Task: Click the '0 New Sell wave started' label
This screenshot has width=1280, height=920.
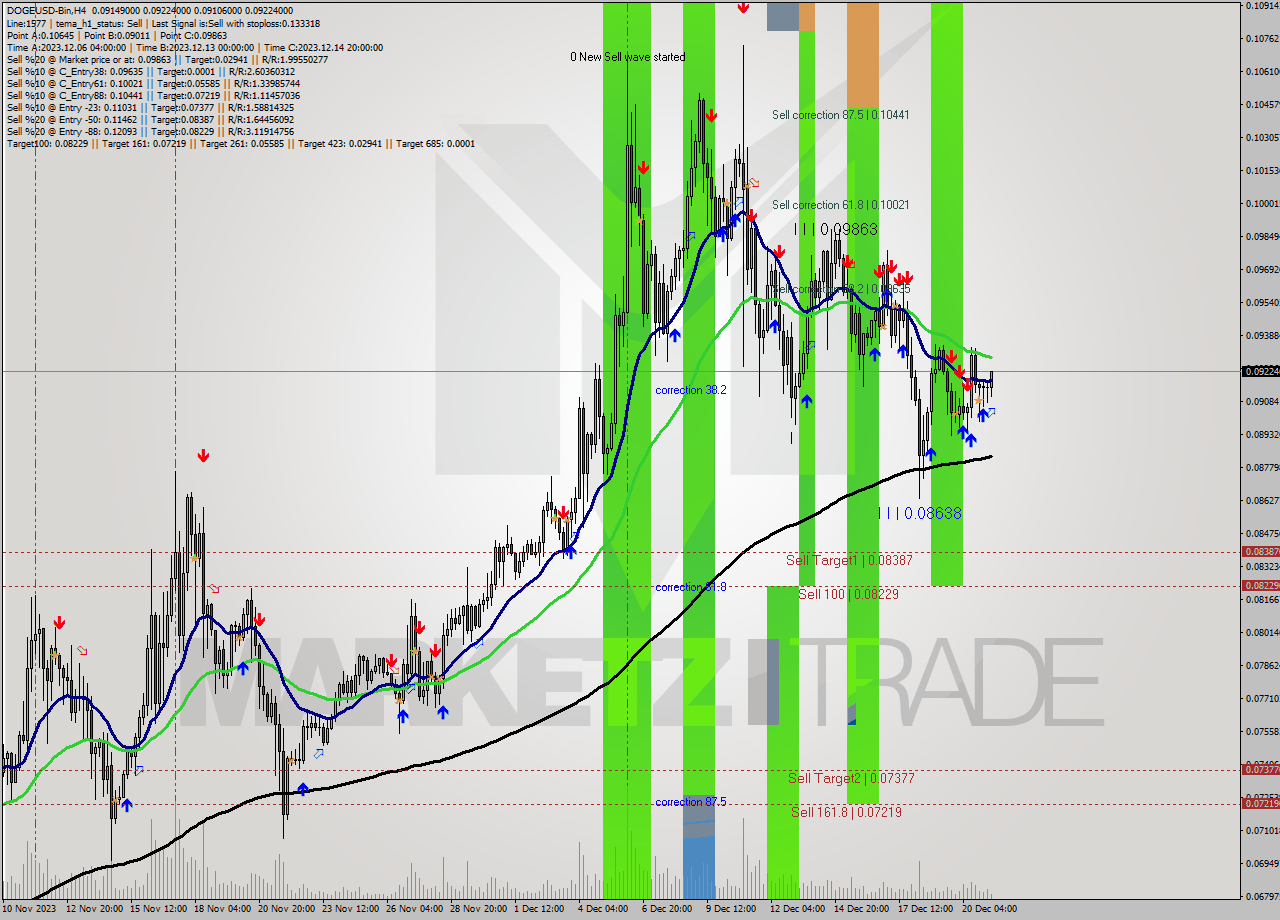Action: 628,57
